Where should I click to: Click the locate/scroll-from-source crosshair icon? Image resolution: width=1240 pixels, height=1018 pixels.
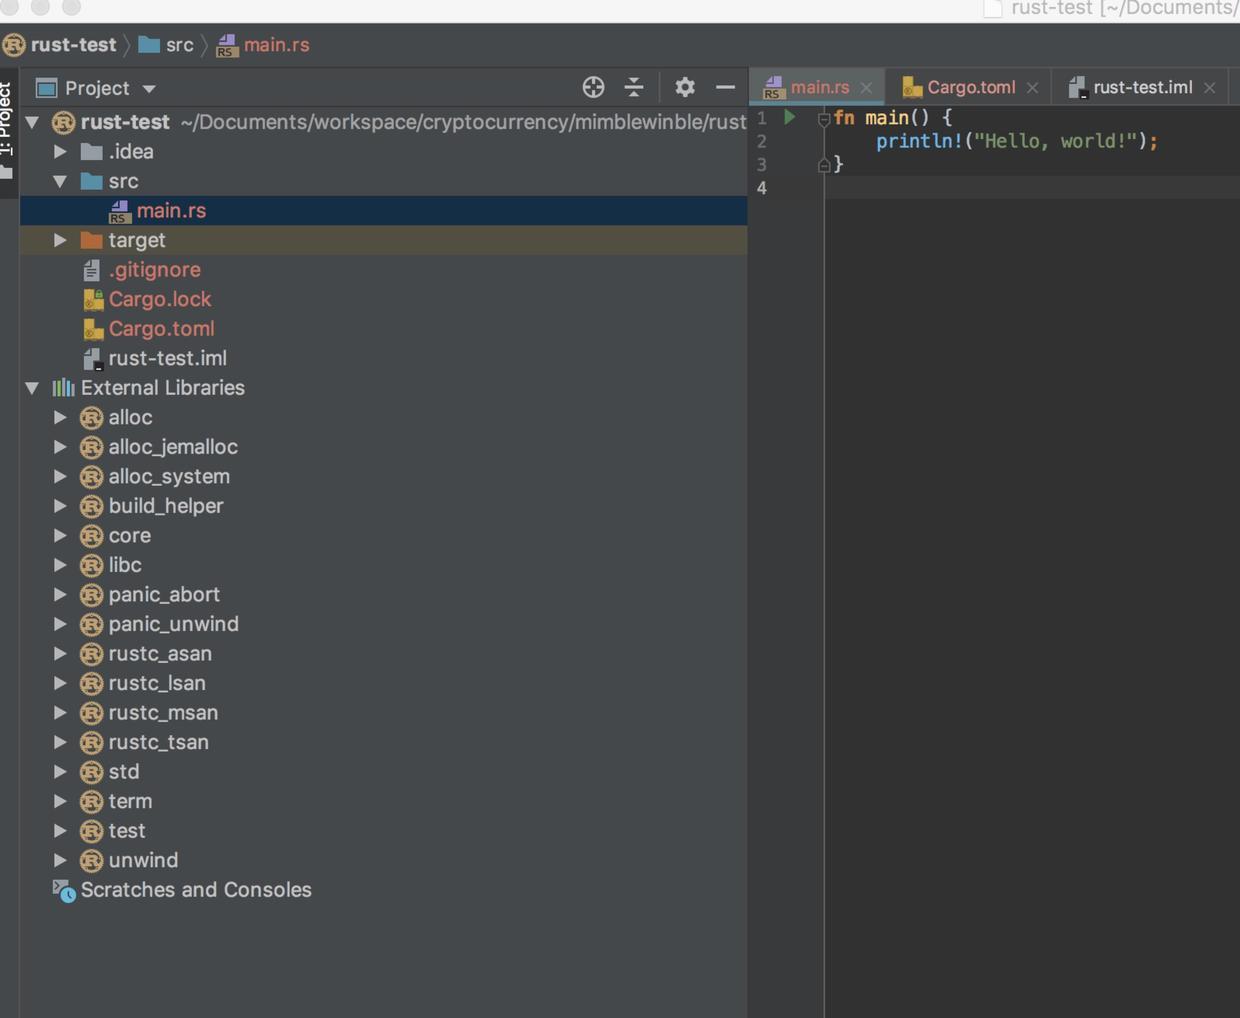click(x=593, y=87)
